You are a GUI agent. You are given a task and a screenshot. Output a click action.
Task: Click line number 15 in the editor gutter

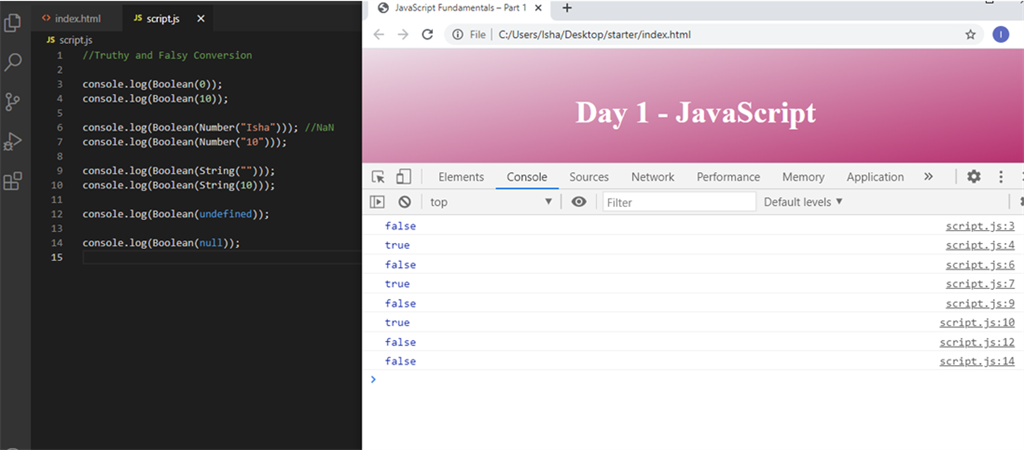coord(57,258)
